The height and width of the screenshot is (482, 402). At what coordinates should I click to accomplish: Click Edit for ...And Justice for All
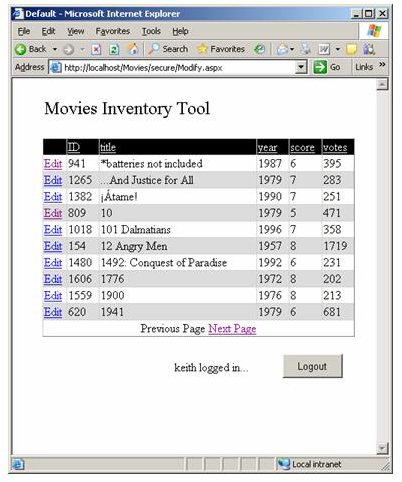pos(53,180)
